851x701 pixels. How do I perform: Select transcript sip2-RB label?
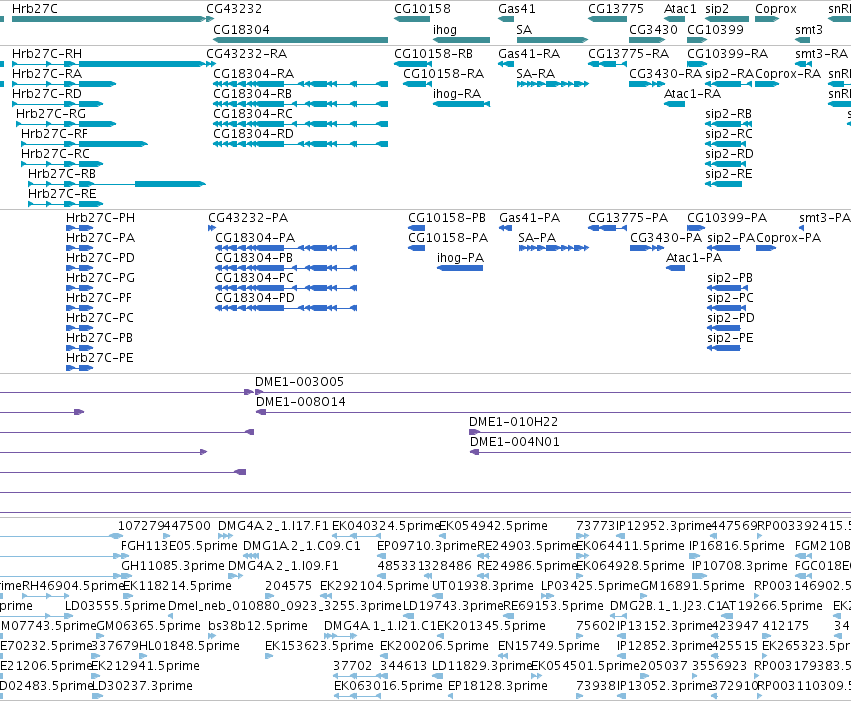[728, 113]
